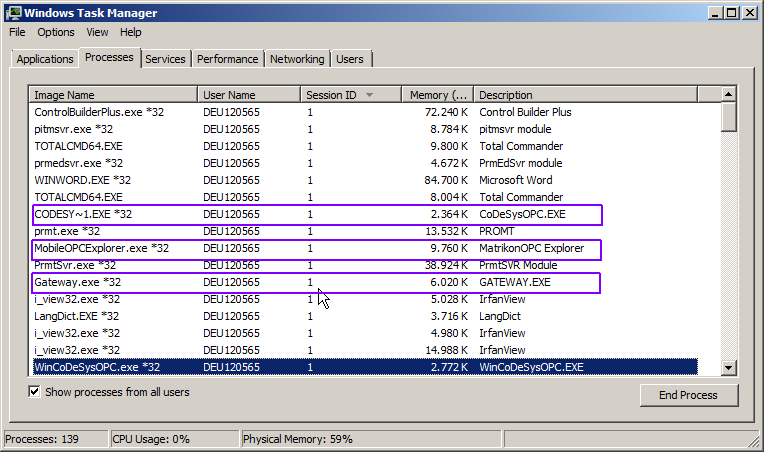Maximize the Task Manager window
Viewport: 764px width, 452px height.
coord(732,13)
